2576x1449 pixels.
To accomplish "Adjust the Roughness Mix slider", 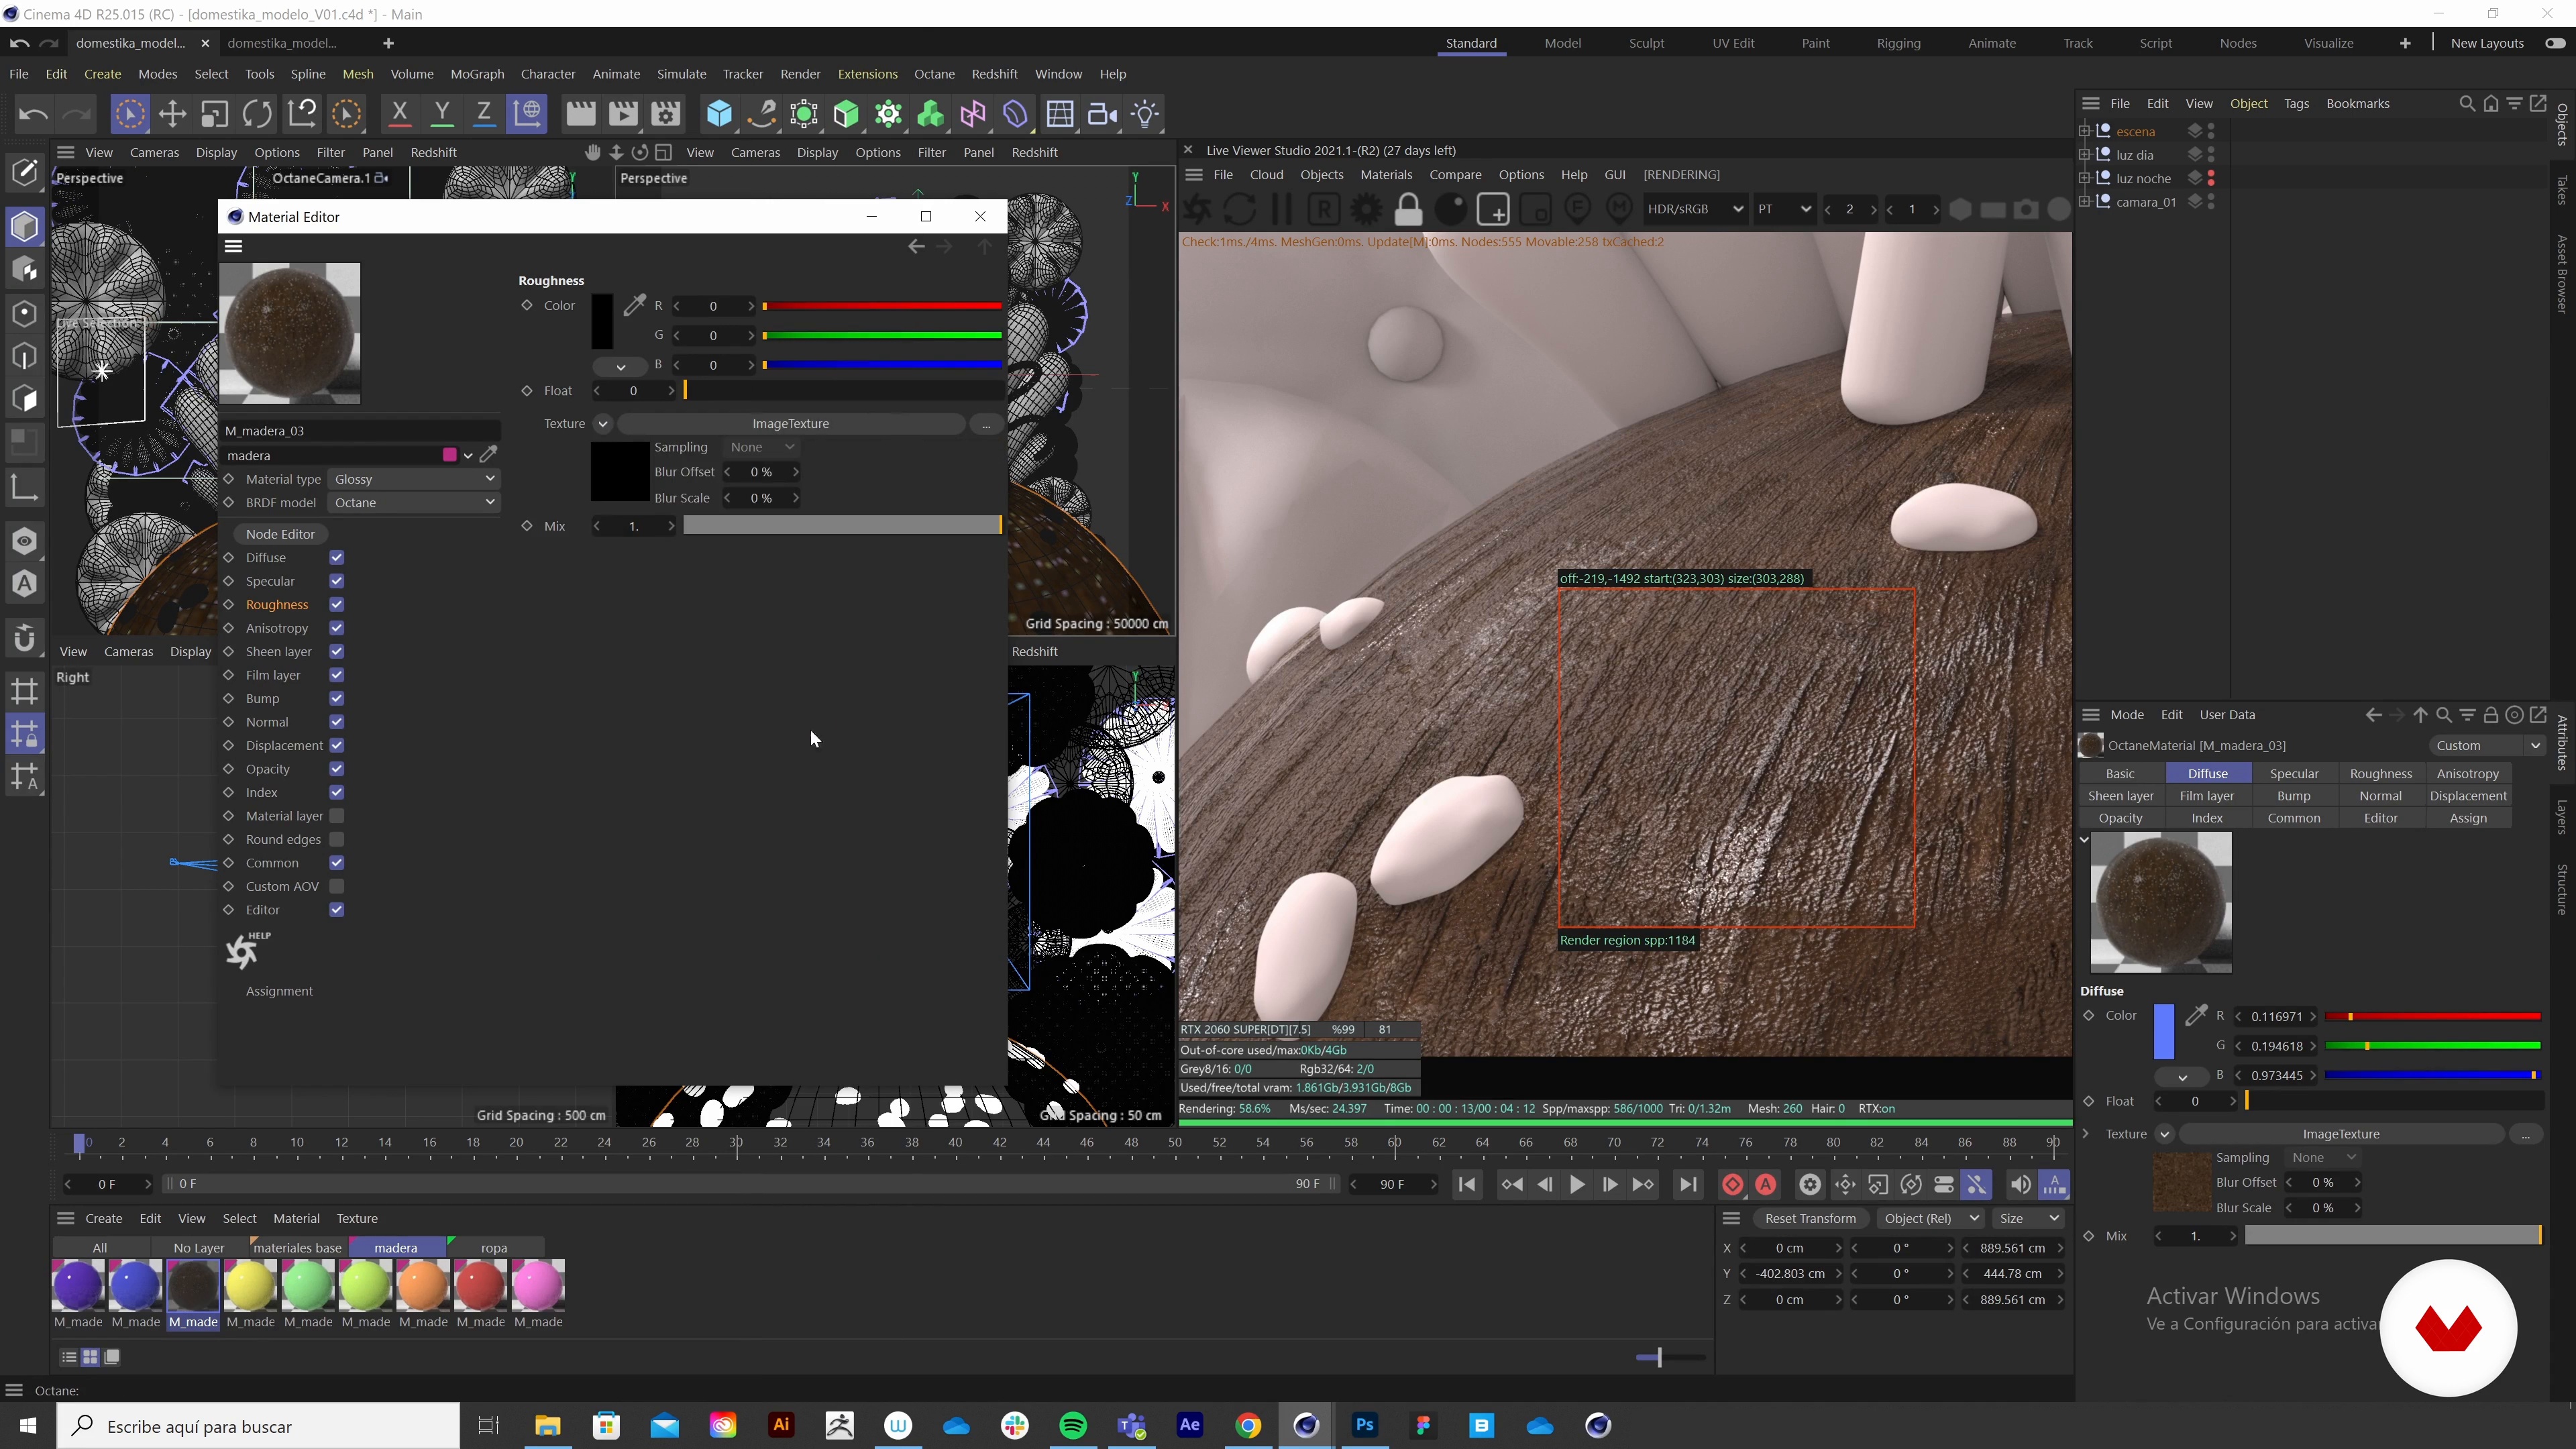I will [842, 526].
